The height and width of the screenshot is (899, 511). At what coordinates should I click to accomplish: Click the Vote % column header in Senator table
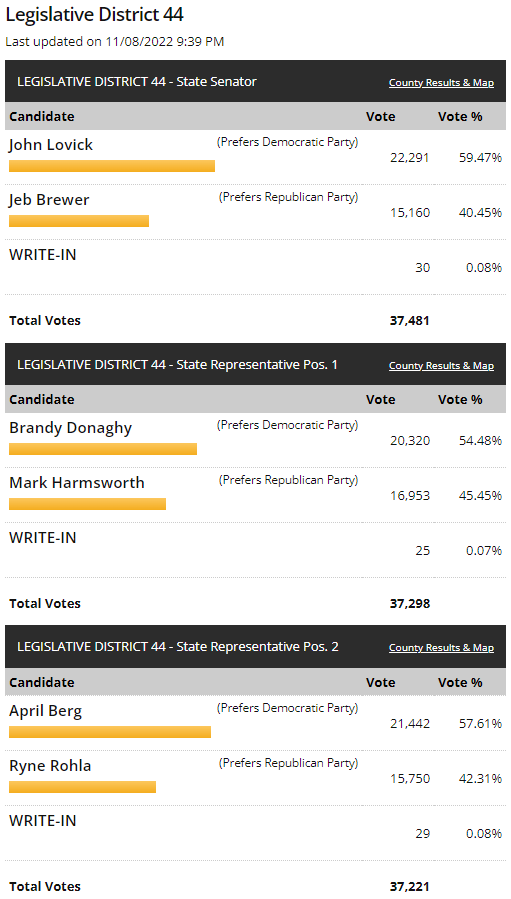(x=460, y=116)
